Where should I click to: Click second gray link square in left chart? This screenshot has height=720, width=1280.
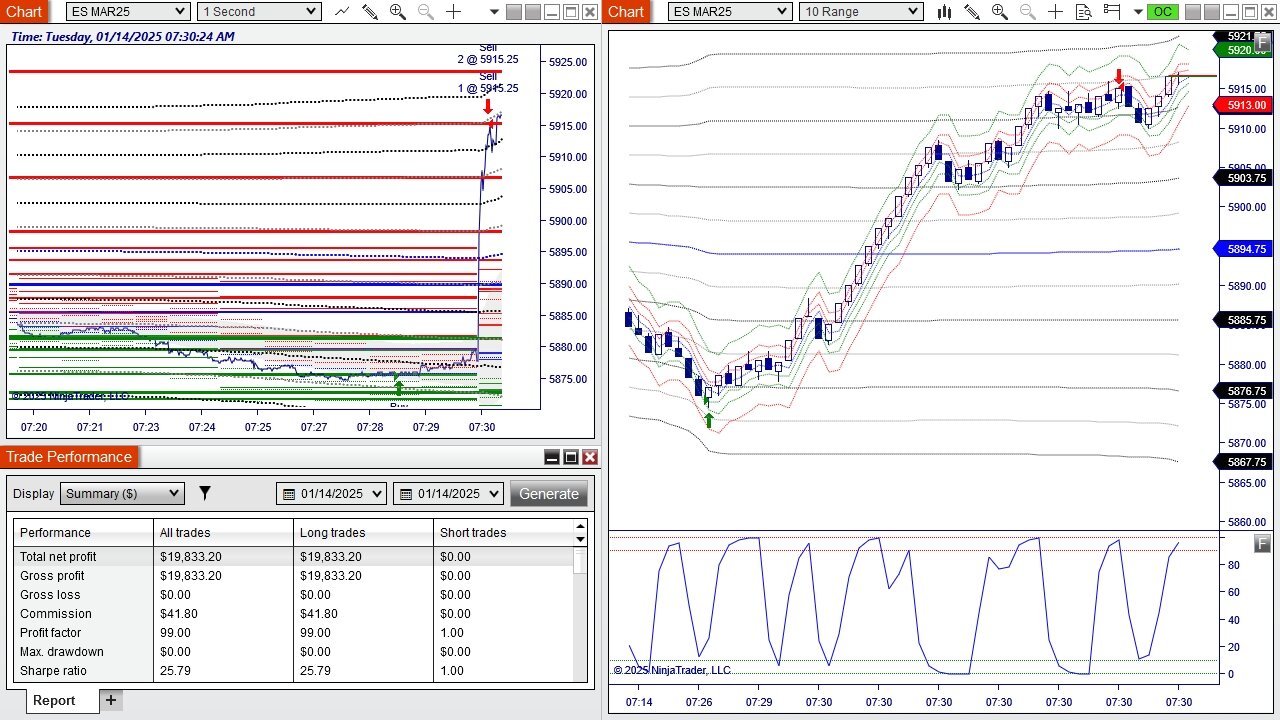coord(533,12)
